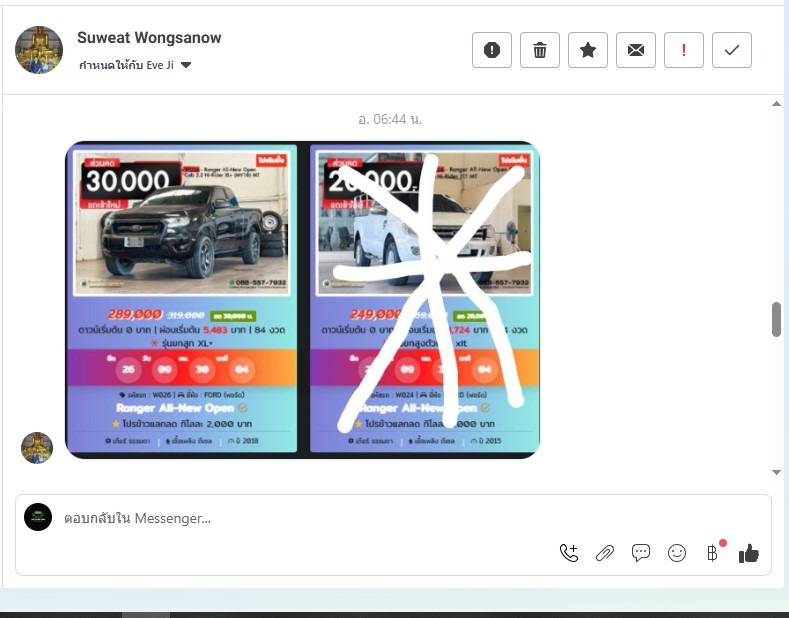The width and height of the screenshot is (789, 618).
Task: Click the small sender avatar beside the message
Action: pos(37,447)
